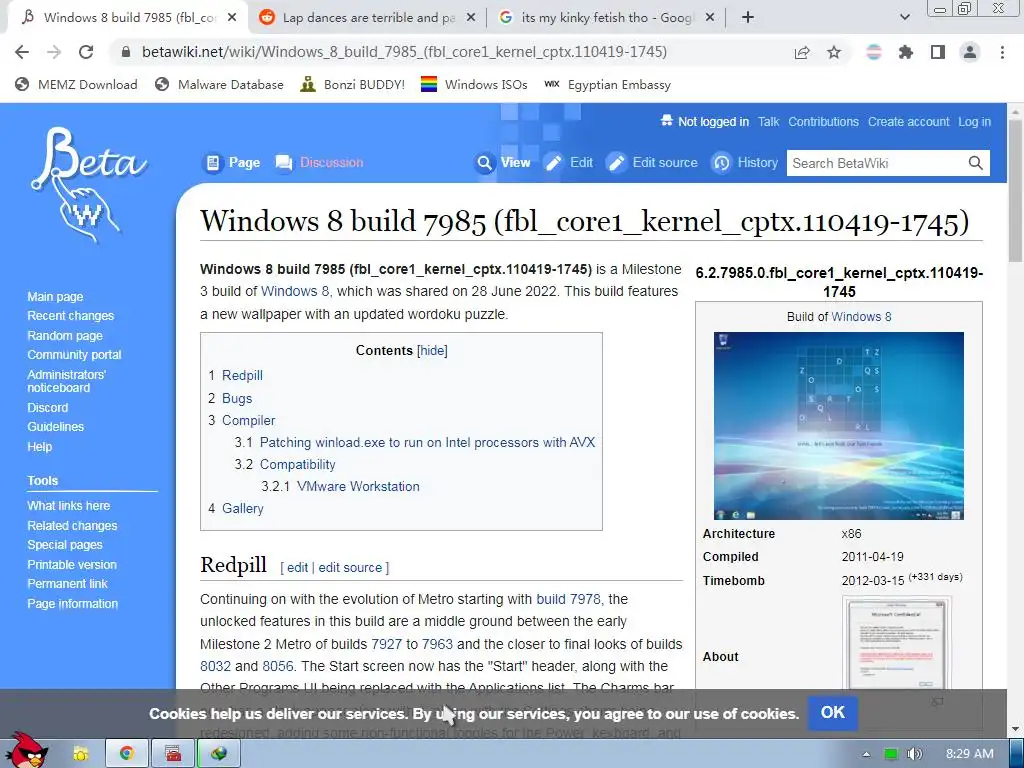Screen dimensions: 1024x768
Task: Click the Redpill section edit source link
Action: coord(350,568)
